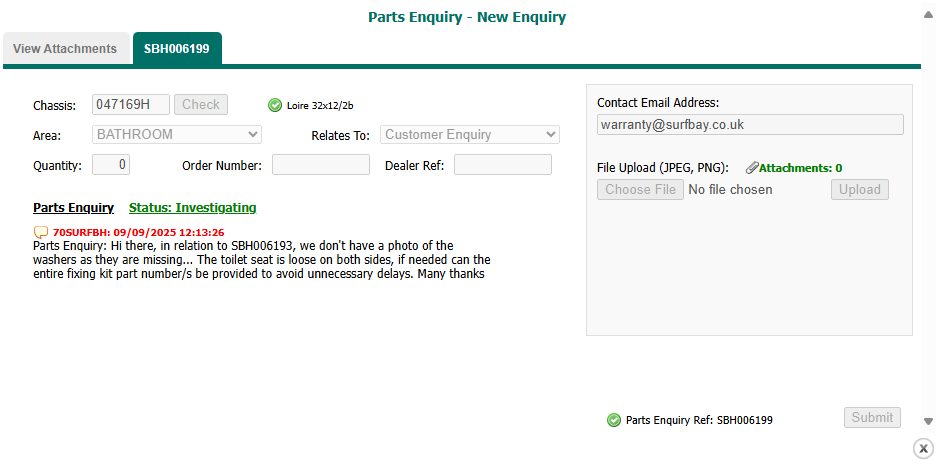Screen dimensions: 940x464
Task: Click the speech bubble icon next to 70SURFBH
Action: 41,232
